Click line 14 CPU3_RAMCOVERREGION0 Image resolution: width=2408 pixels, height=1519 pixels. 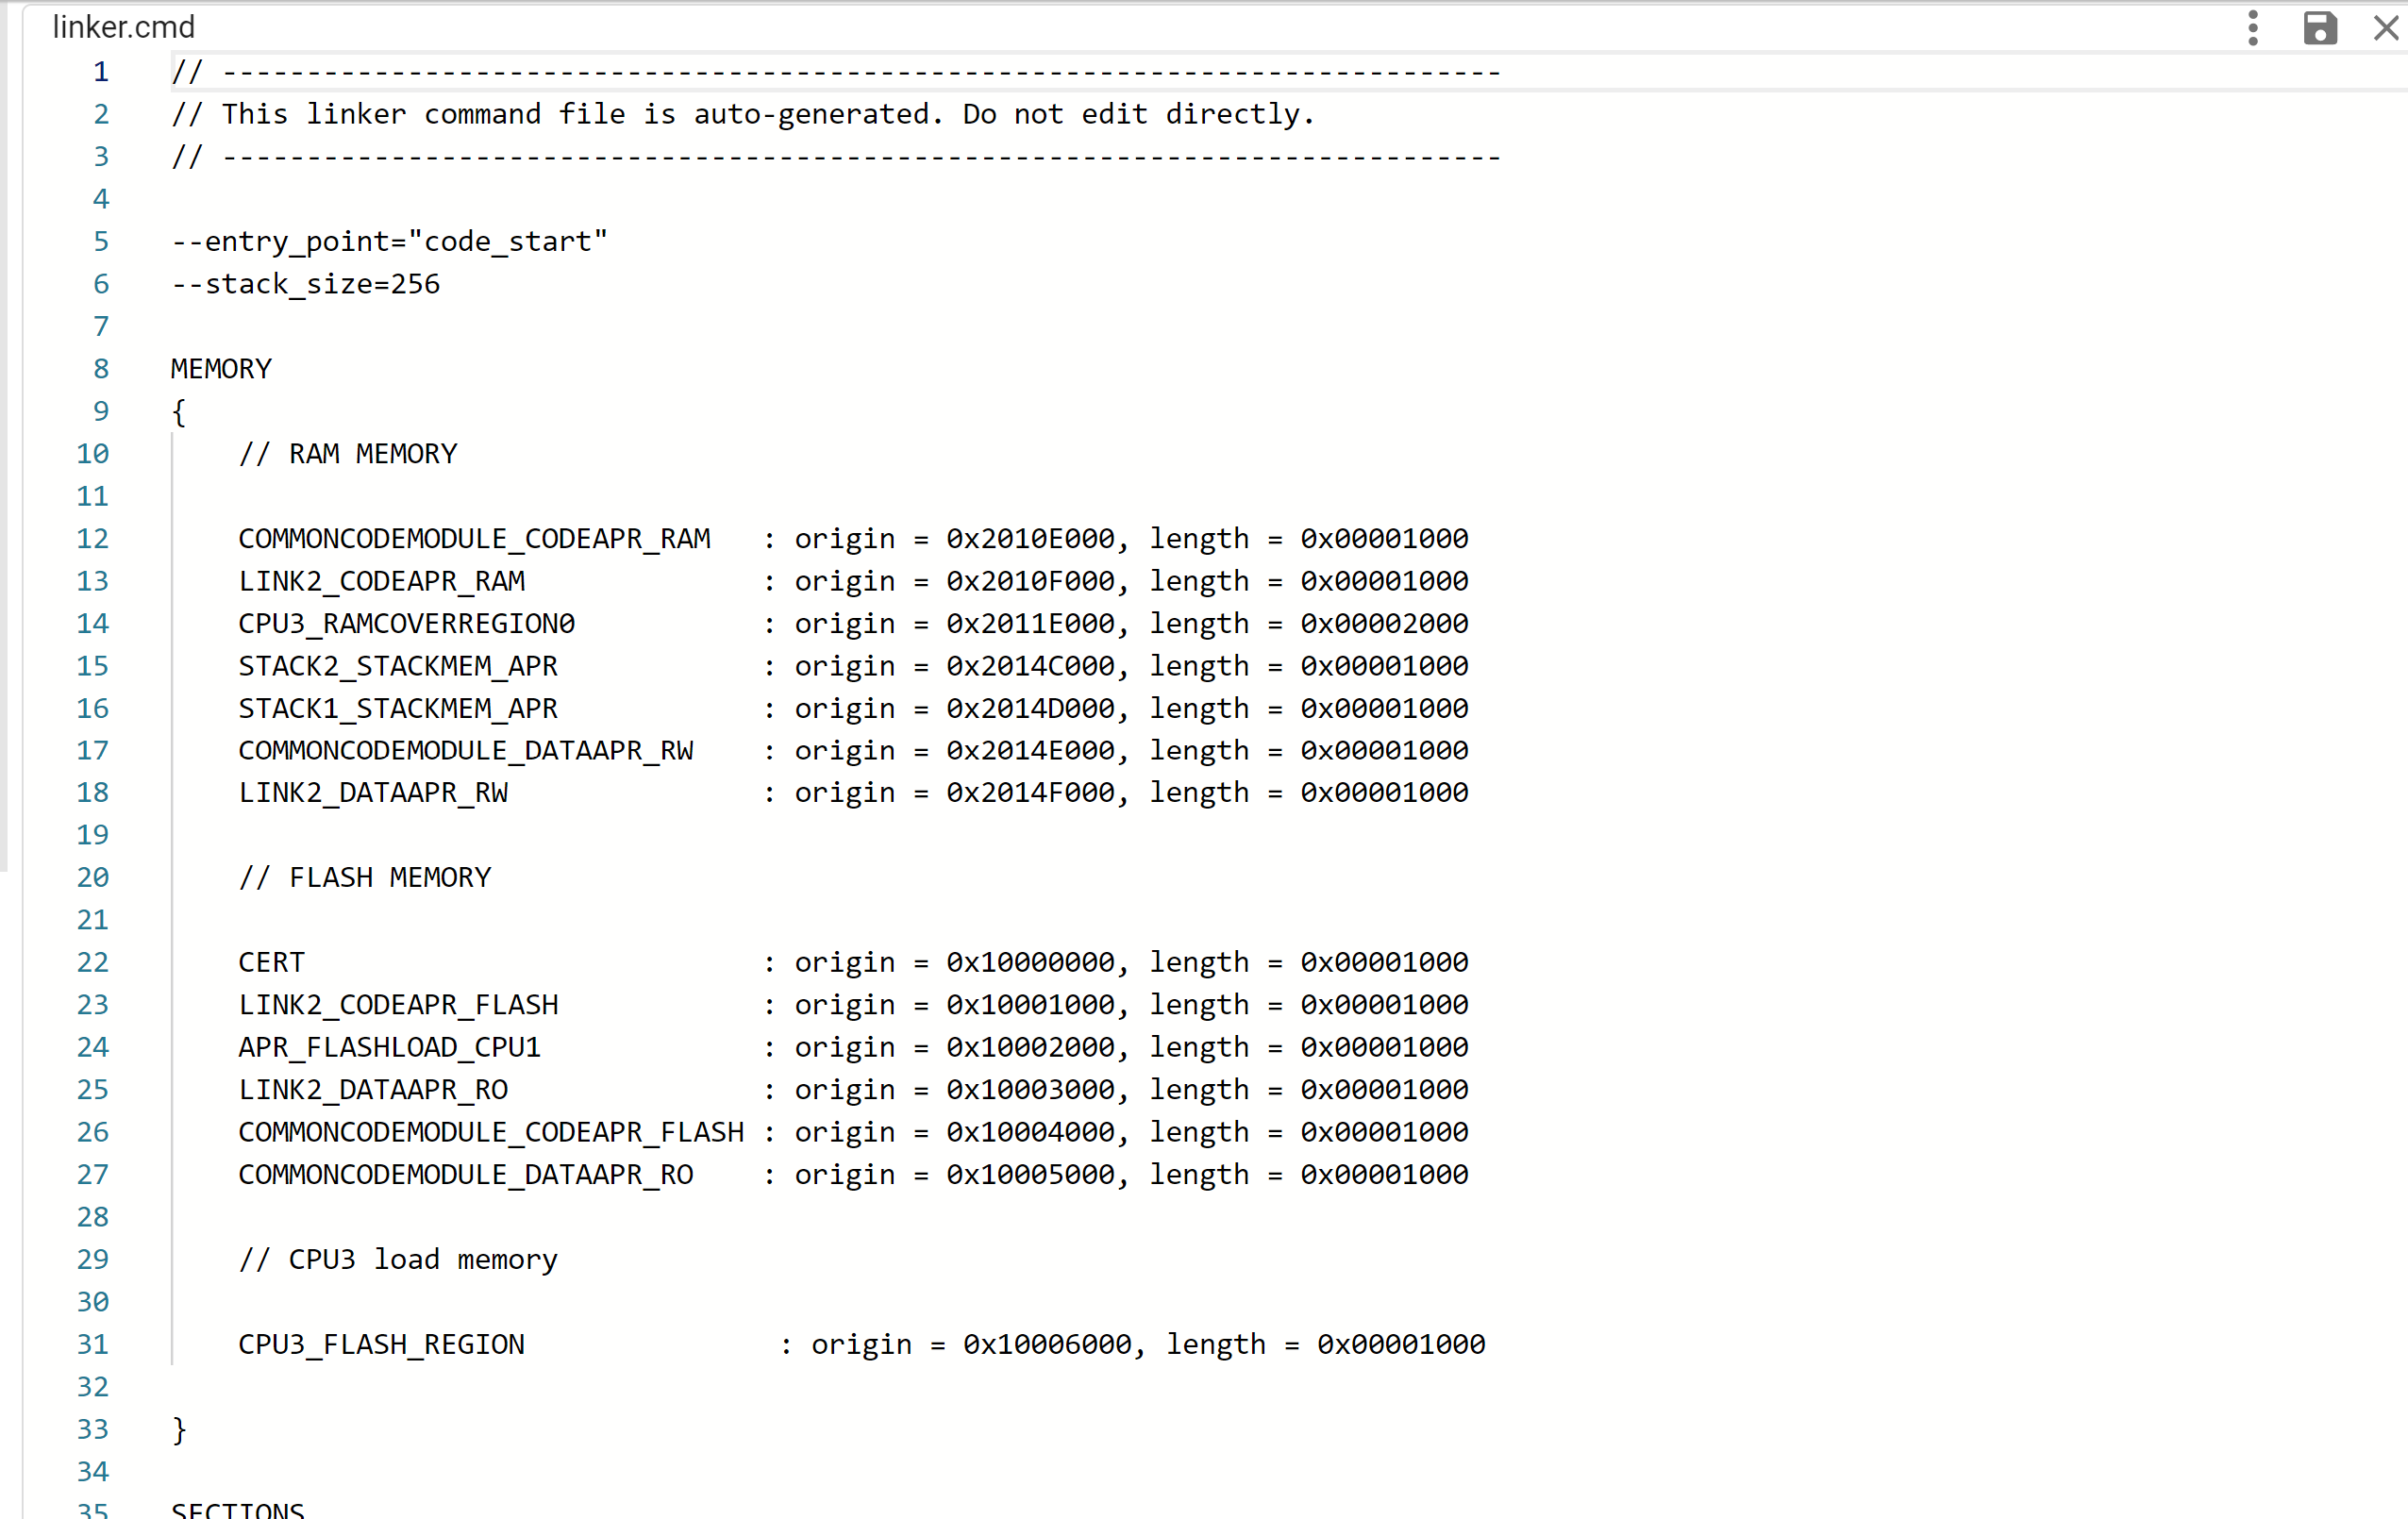coord(406,622)
